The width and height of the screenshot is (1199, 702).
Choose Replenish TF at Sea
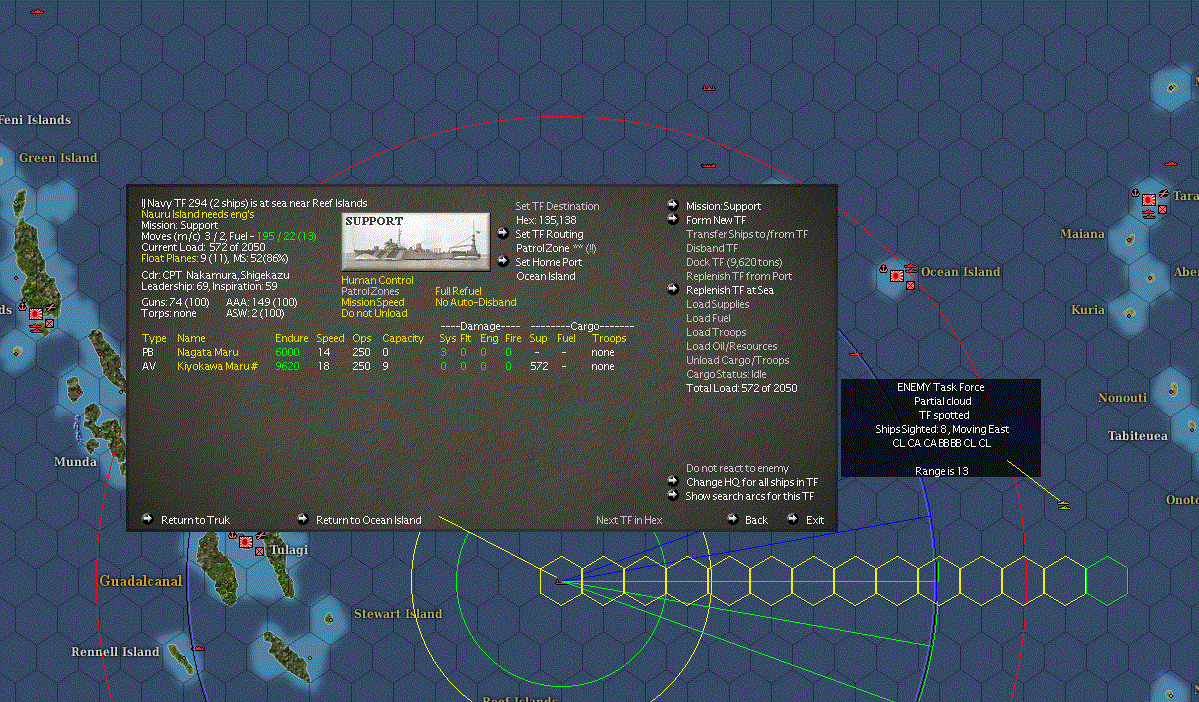pyautogui.click(x=729, y=290)
